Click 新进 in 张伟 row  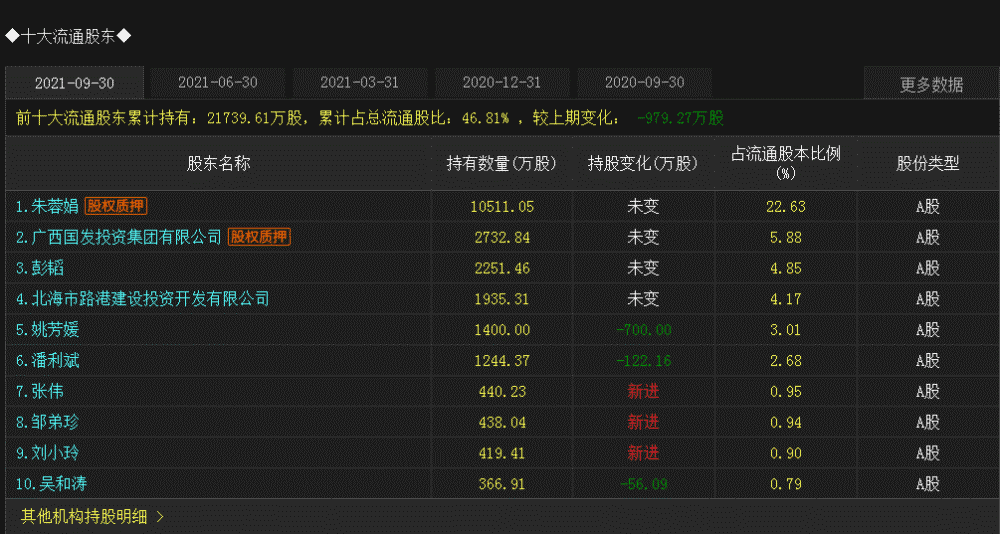click(643, 391)
